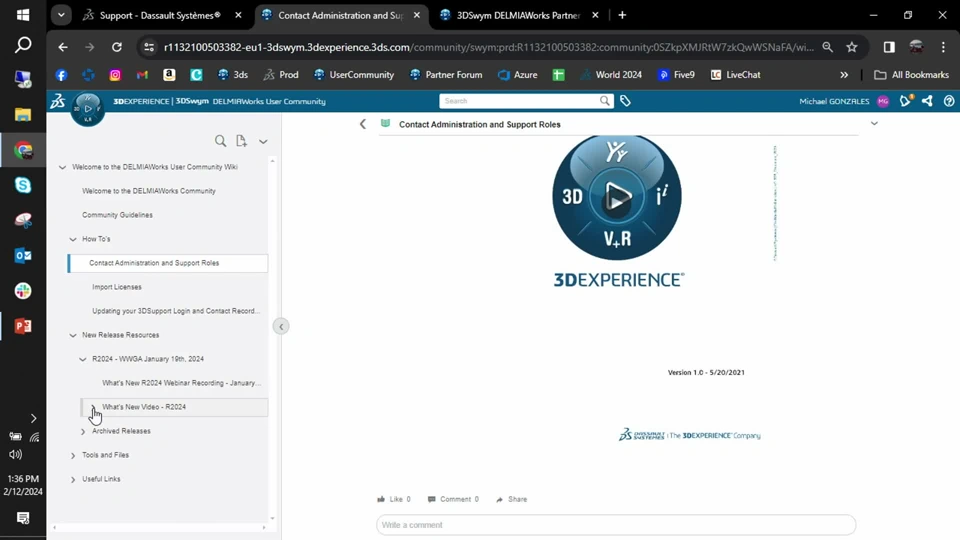The height and width of the screenshot is (540, 960).
Task: Click the browser zoom magnifier icon
Action: click(x=827, y=47)
